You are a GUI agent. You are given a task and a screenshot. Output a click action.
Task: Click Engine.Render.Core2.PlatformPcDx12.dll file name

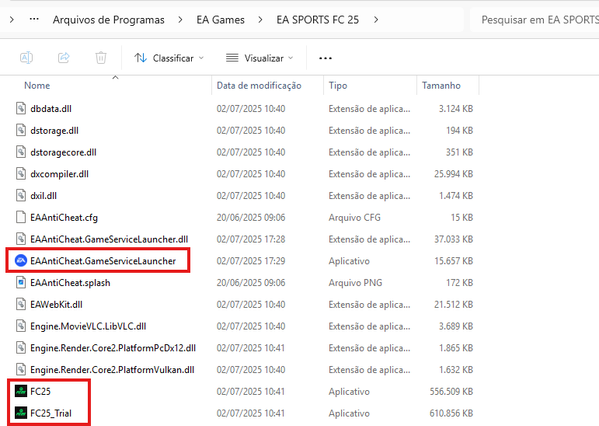click(x=113, y=348)
